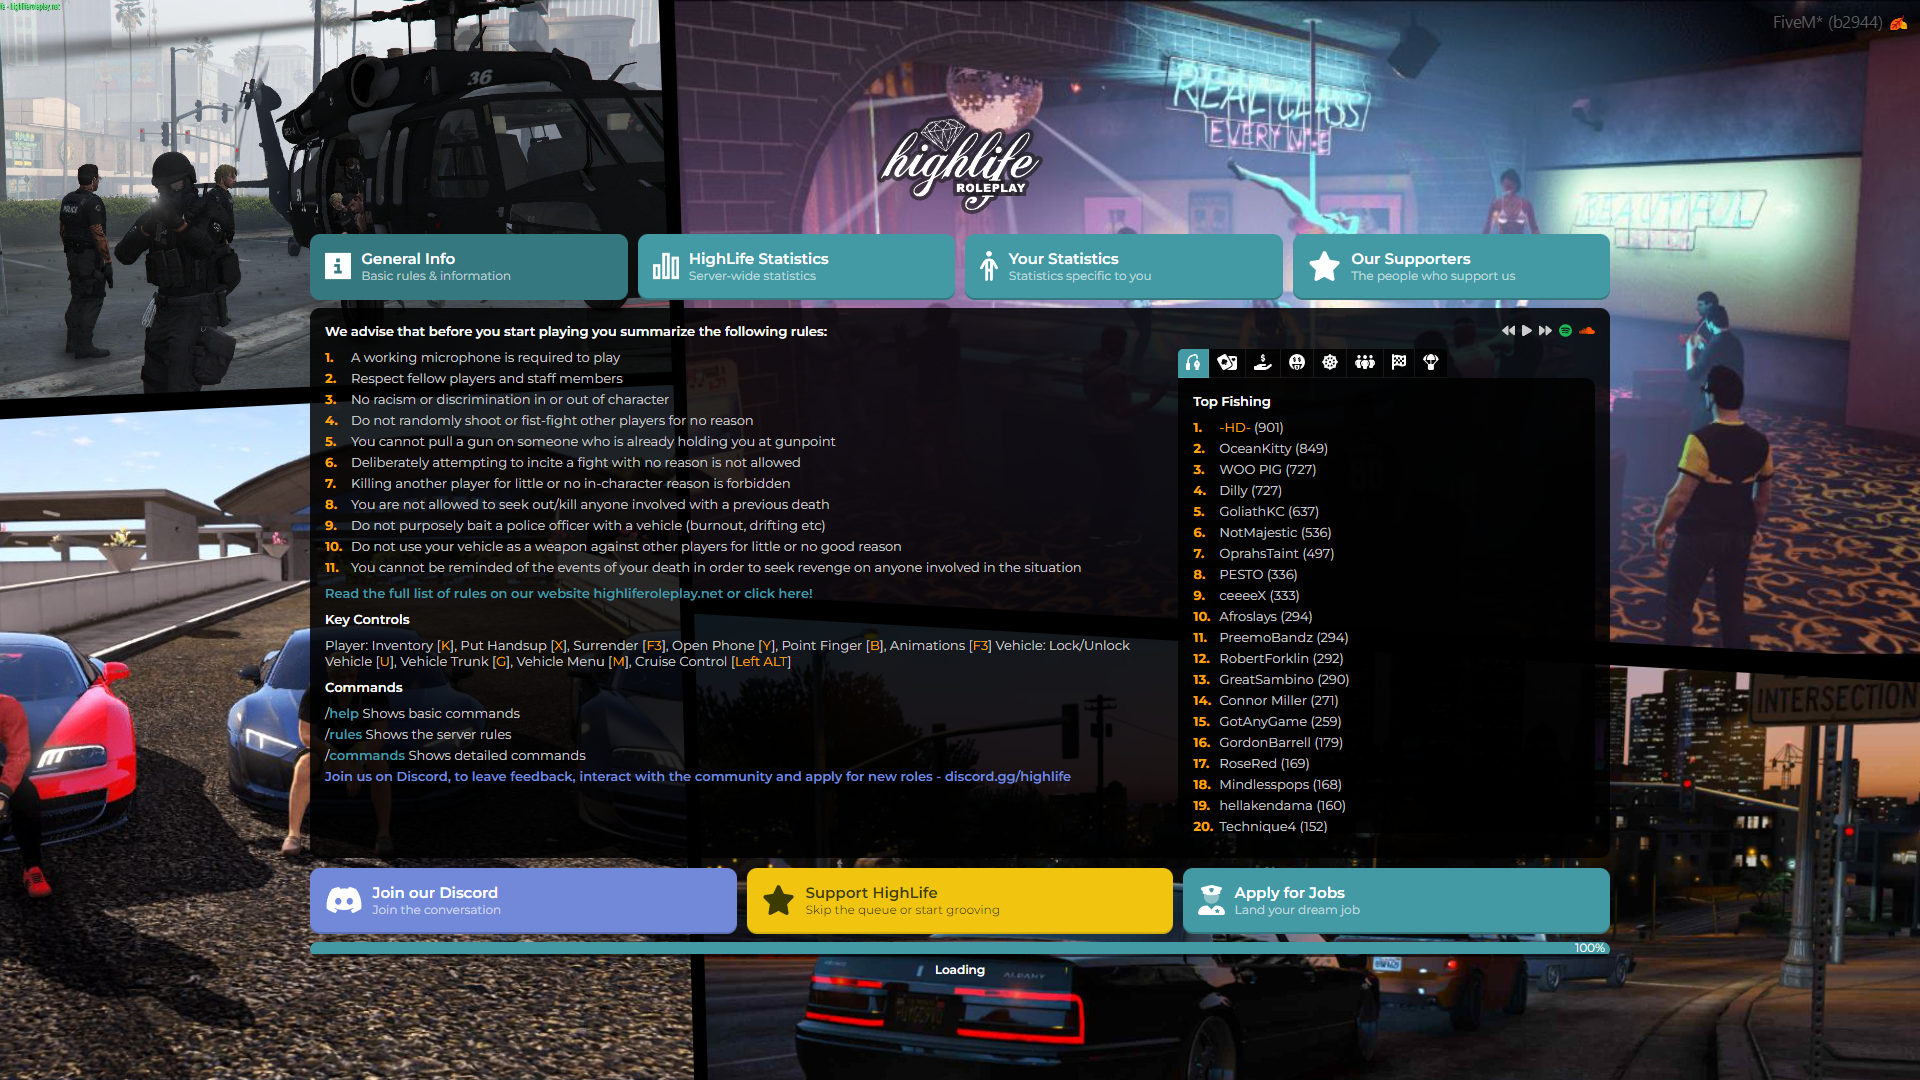Skip to the next track

tap(1545, 330)
